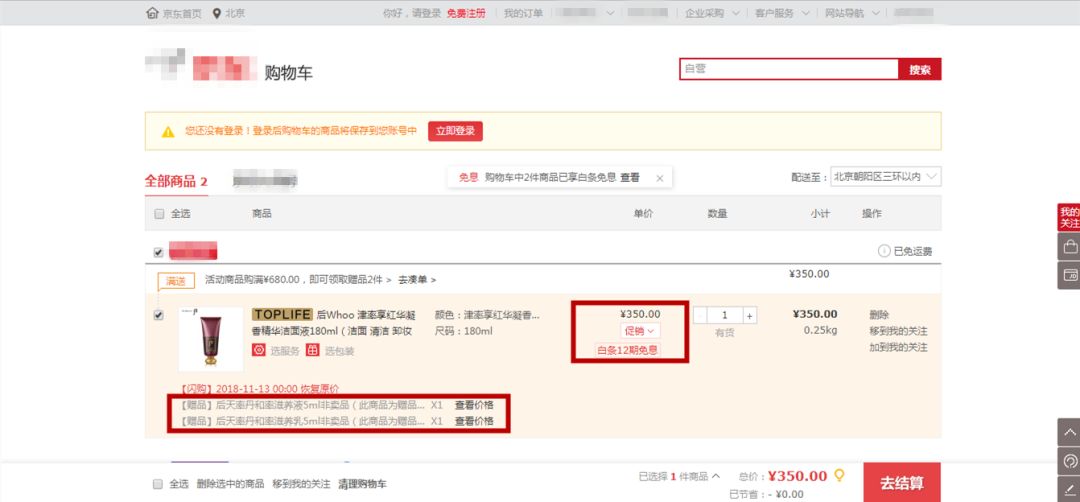
Task: Click the 搜索 search button
Action: tap(920, 70)
